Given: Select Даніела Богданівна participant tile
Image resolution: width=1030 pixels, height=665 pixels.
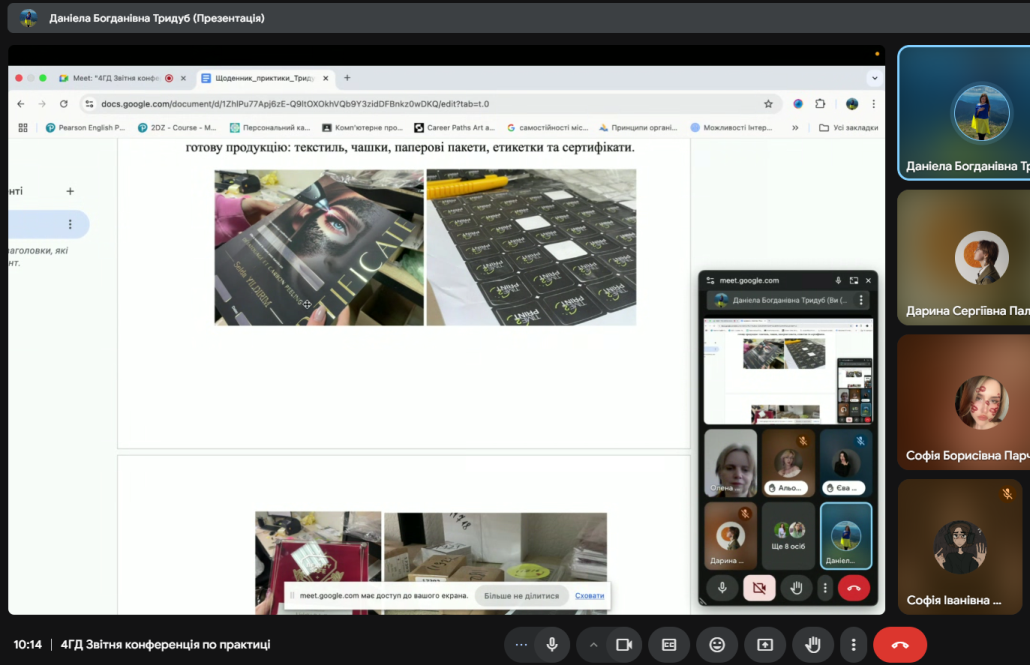Looking at the screenshot, I should pyautogui.click(x=965, y=113).
